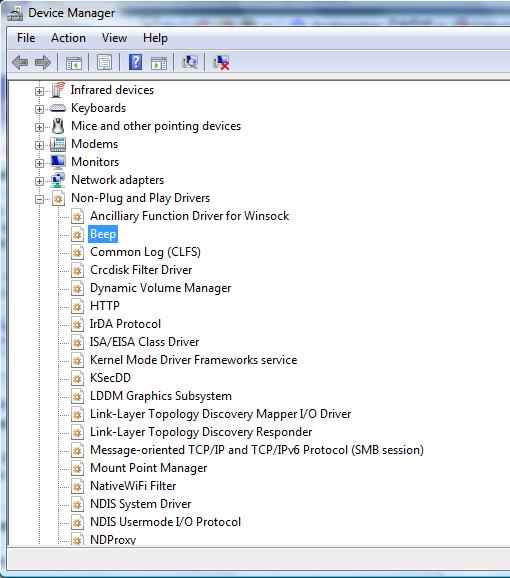
Task: Select Link-Layer Topology Discovery Responder
Action: [x=201, y=432]
